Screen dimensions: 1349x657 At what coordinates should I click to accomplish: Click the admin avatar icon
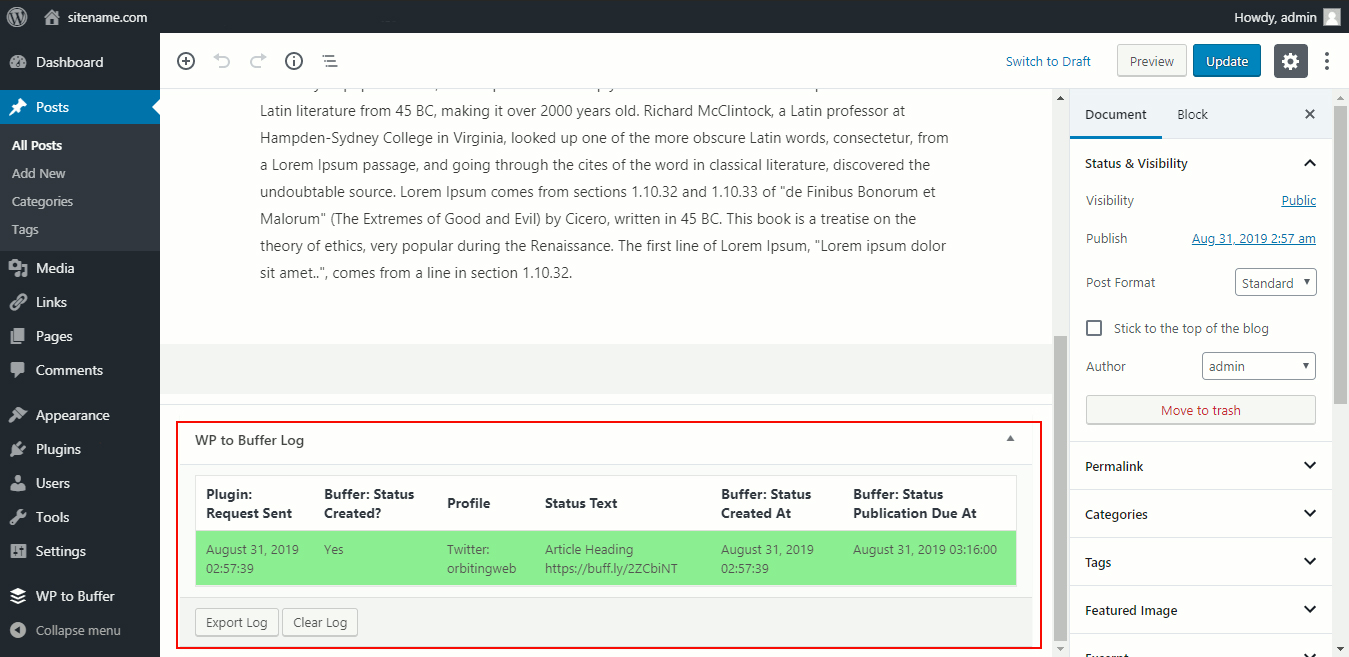[1331, 17]
